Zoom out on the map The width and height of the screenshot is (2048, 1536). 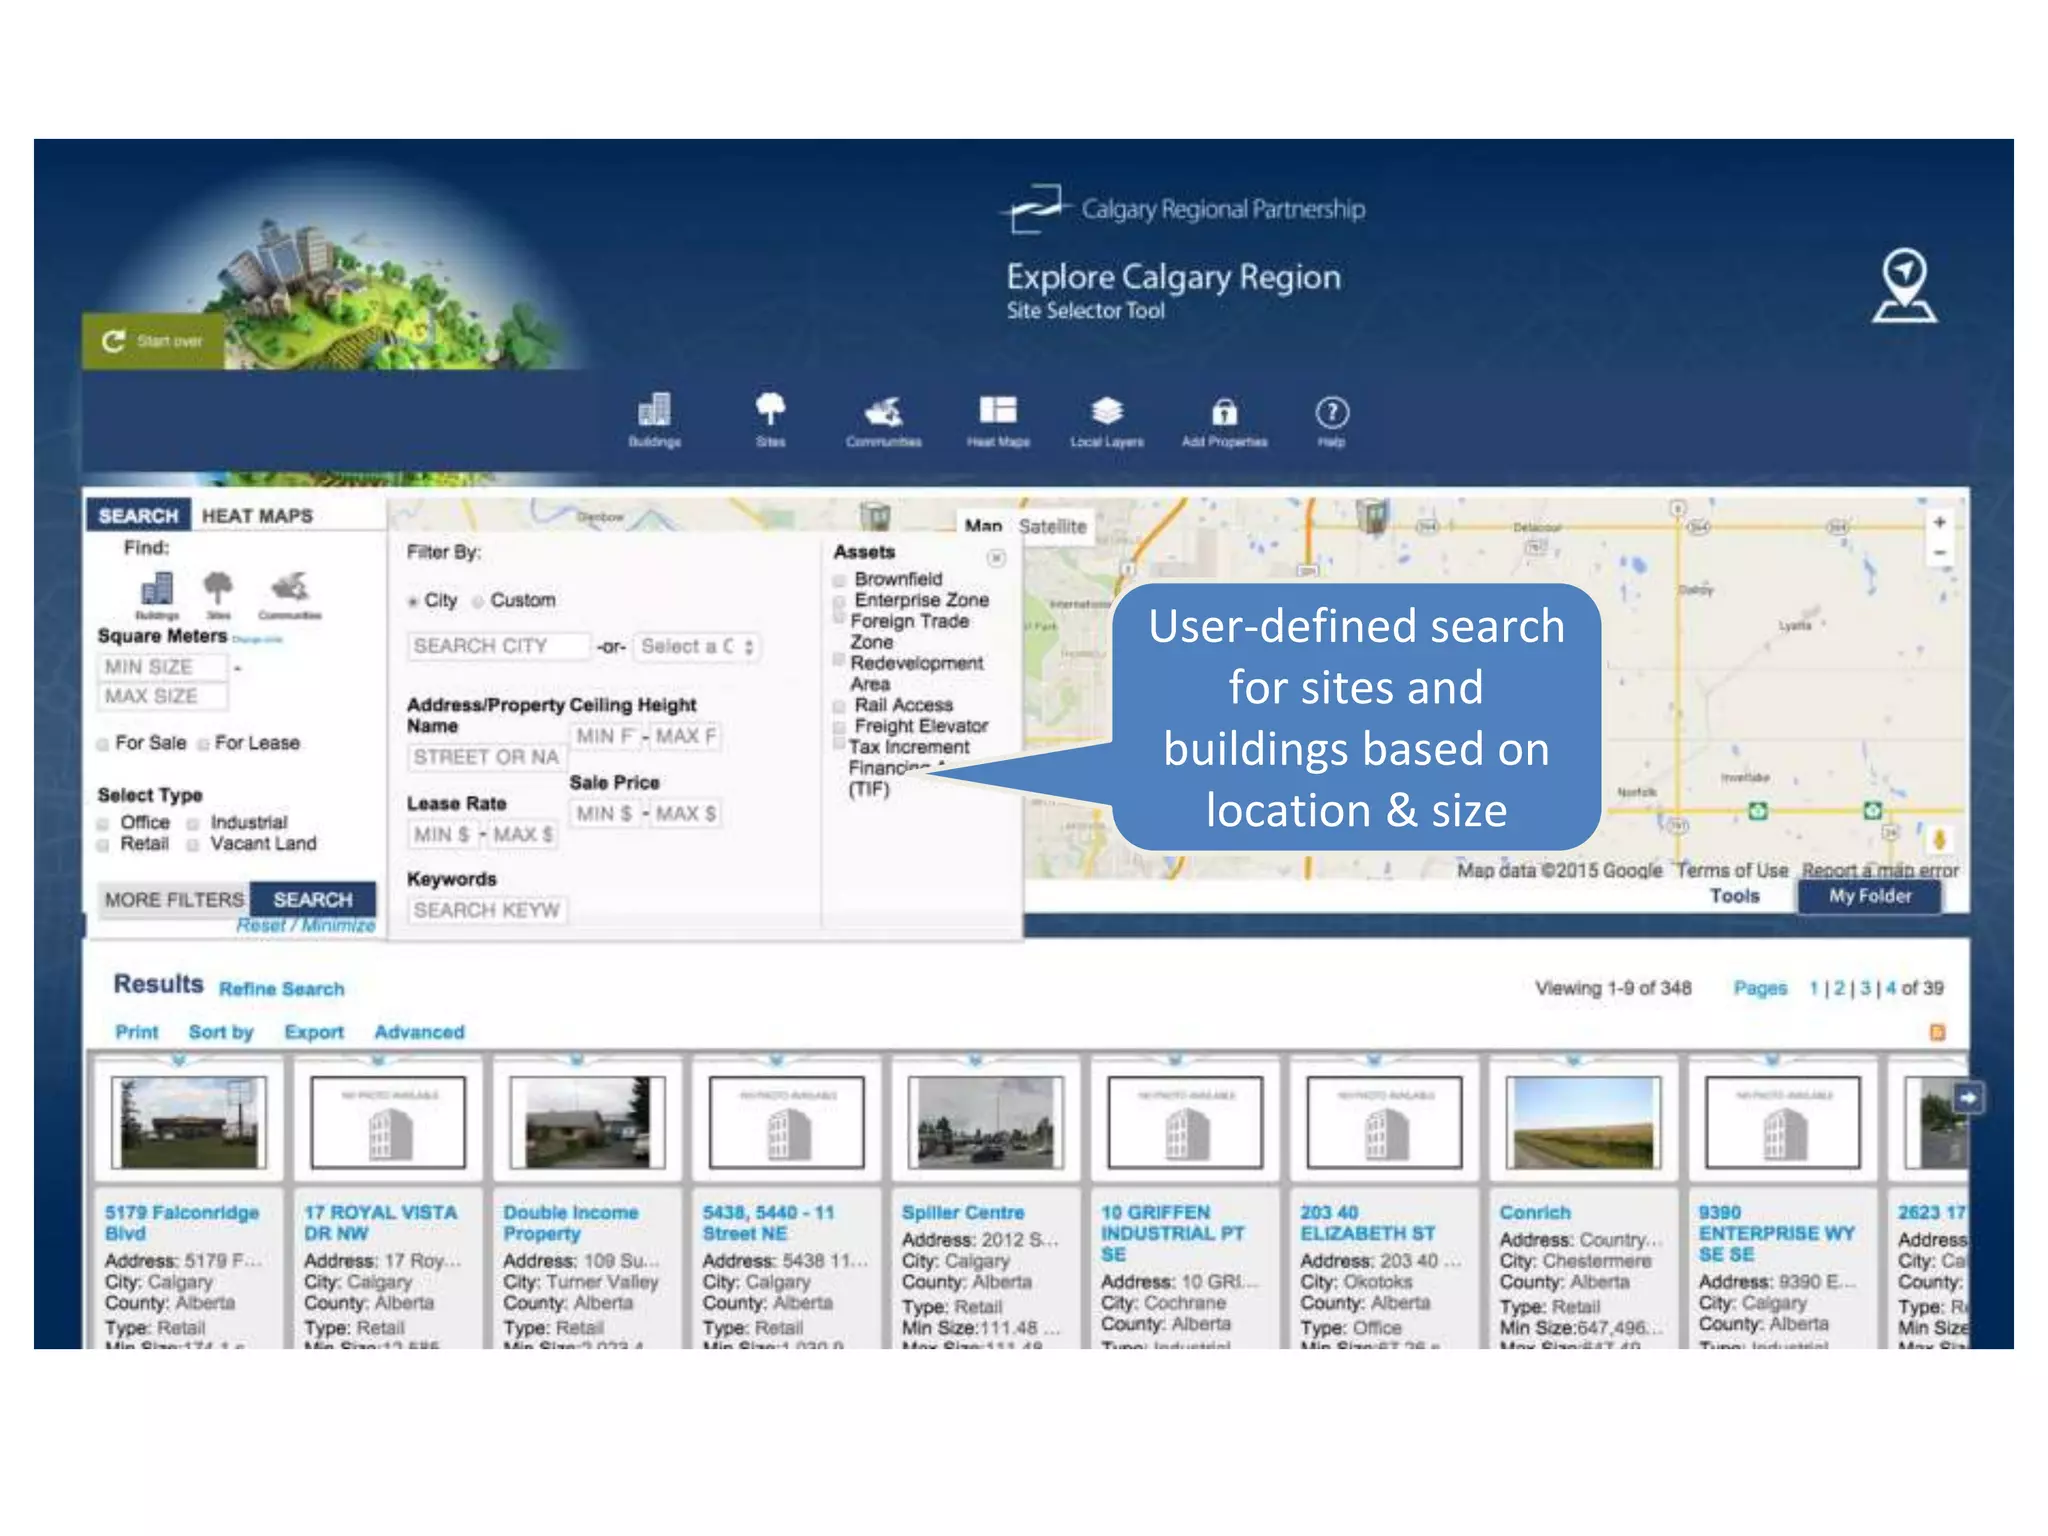[x=1939, y=553]
